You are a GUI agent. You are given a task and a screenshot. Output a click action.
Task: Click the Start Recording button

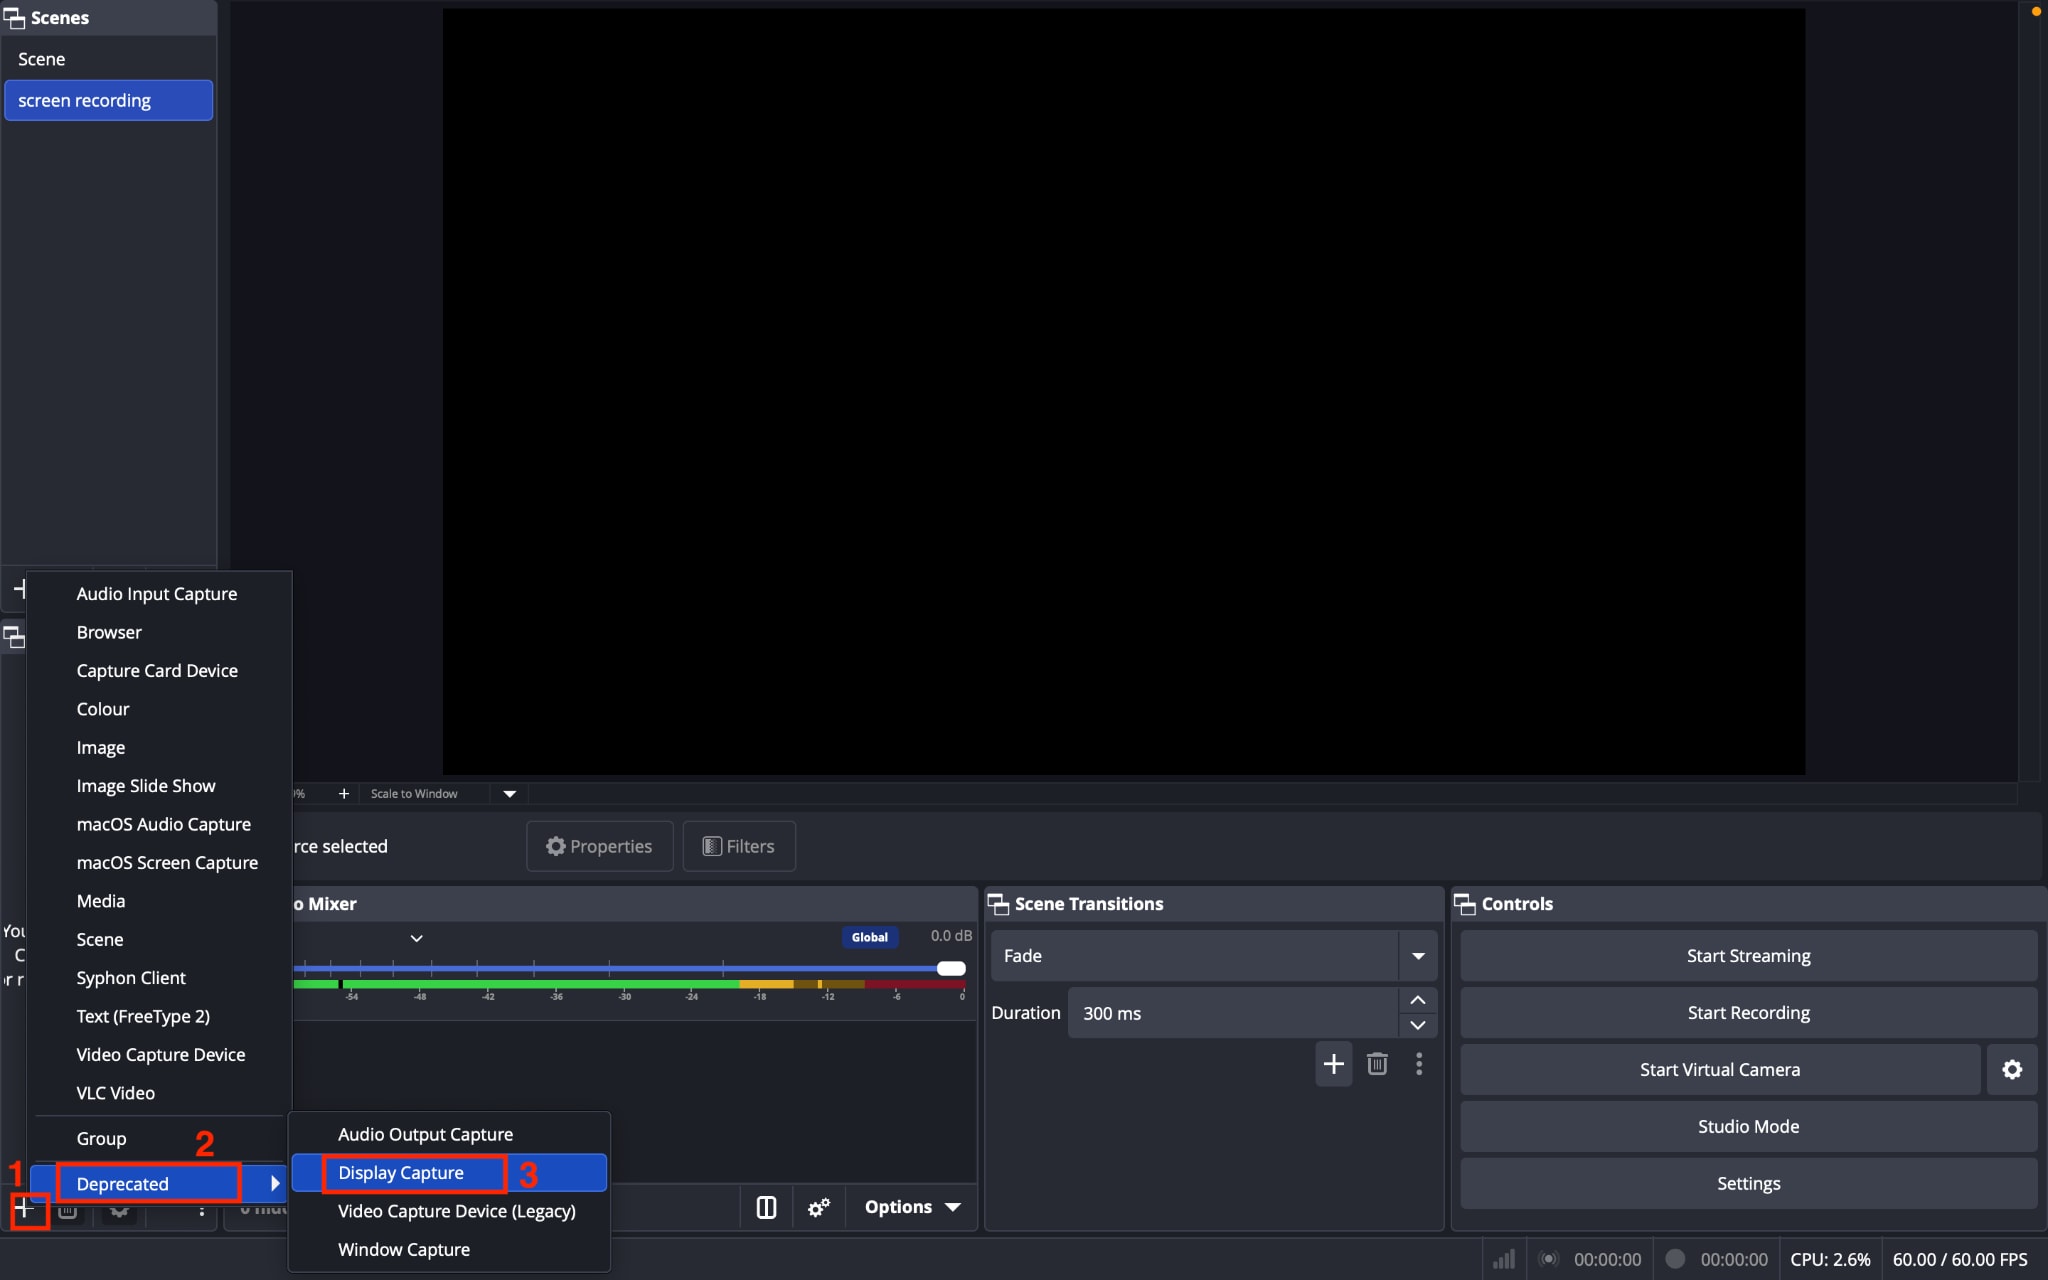pos(1748,1013)
